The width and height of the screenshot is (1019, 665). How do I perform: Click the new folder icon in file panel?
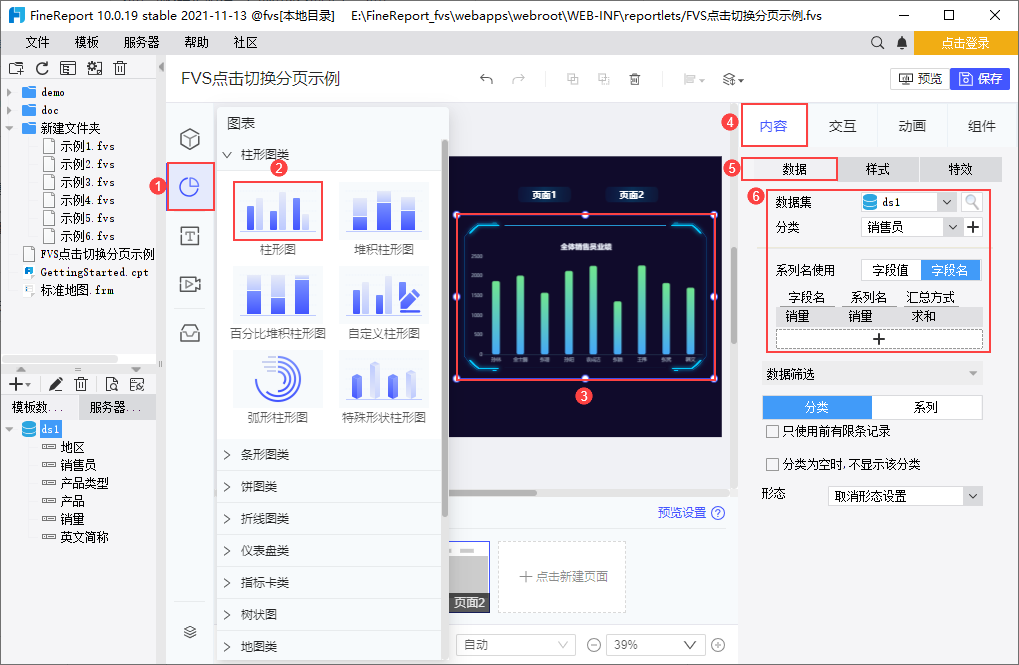(x=16, y=68)
